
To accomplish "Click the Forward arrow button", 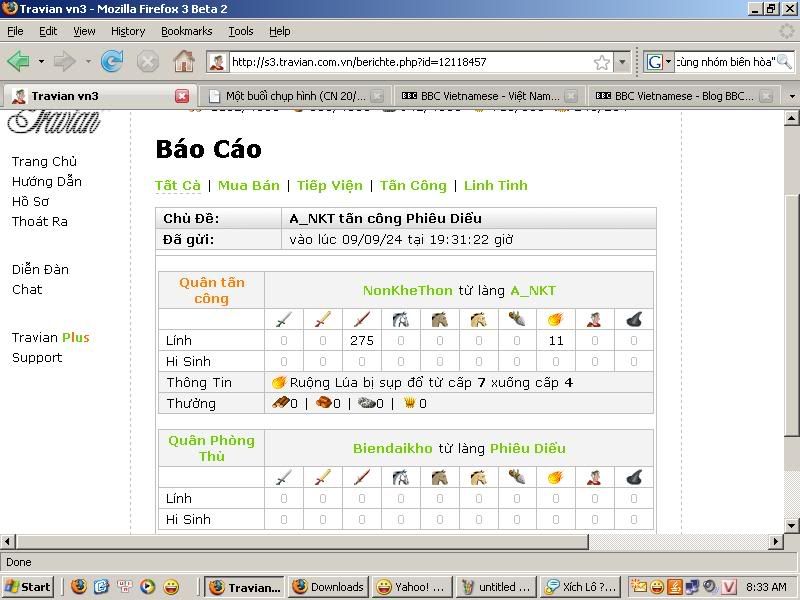I will point(64,62).
